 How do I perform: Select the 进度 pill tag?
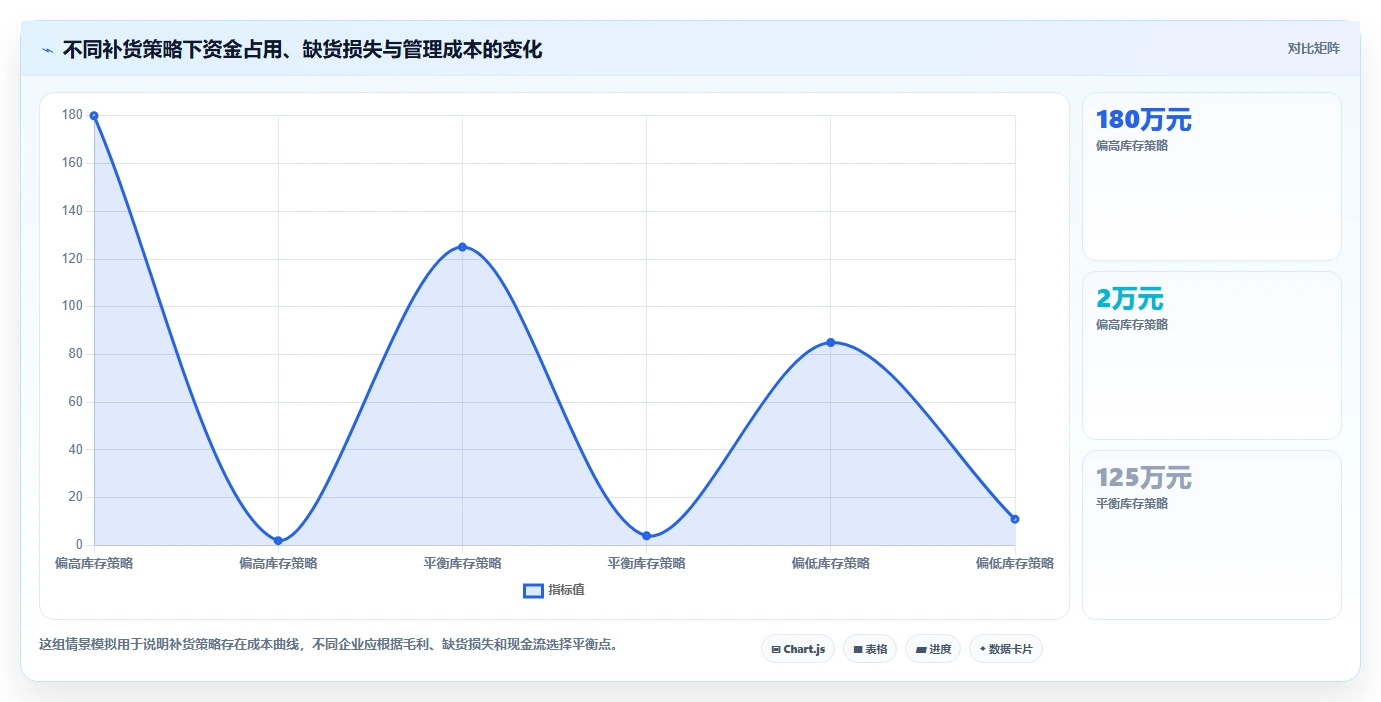coord(933,649)
